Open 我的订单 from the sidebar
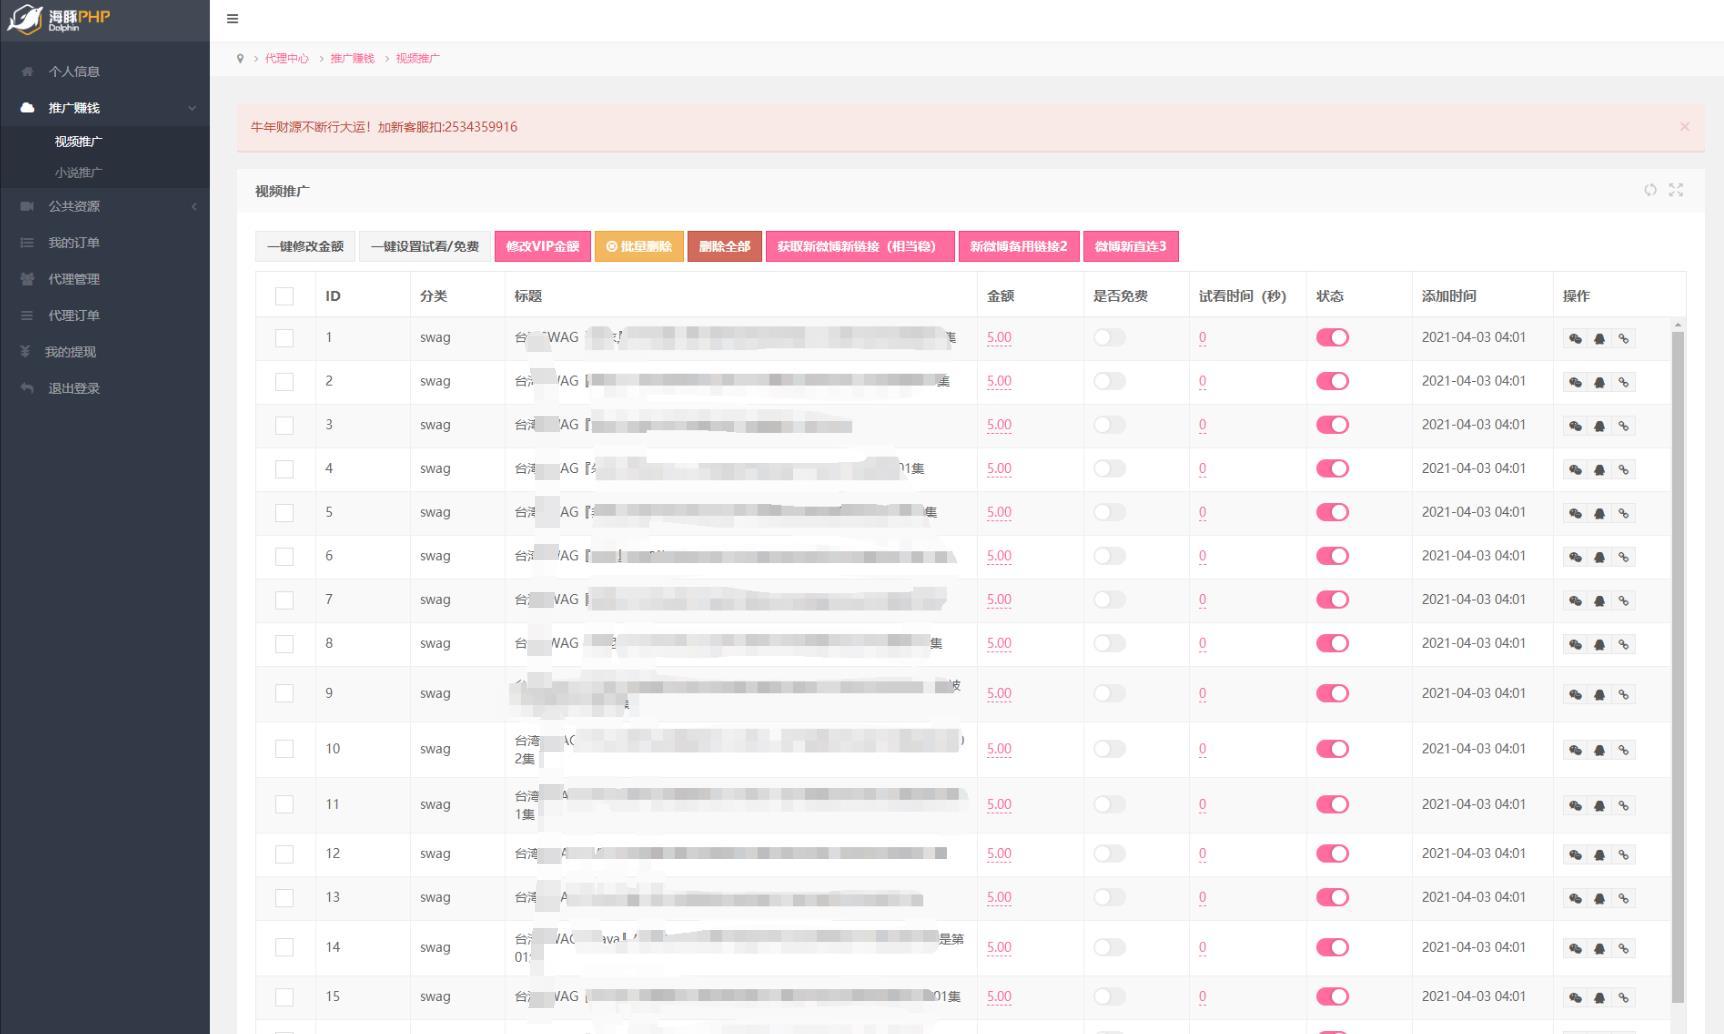This screenshot has height=1034, width=1724. 74,243
